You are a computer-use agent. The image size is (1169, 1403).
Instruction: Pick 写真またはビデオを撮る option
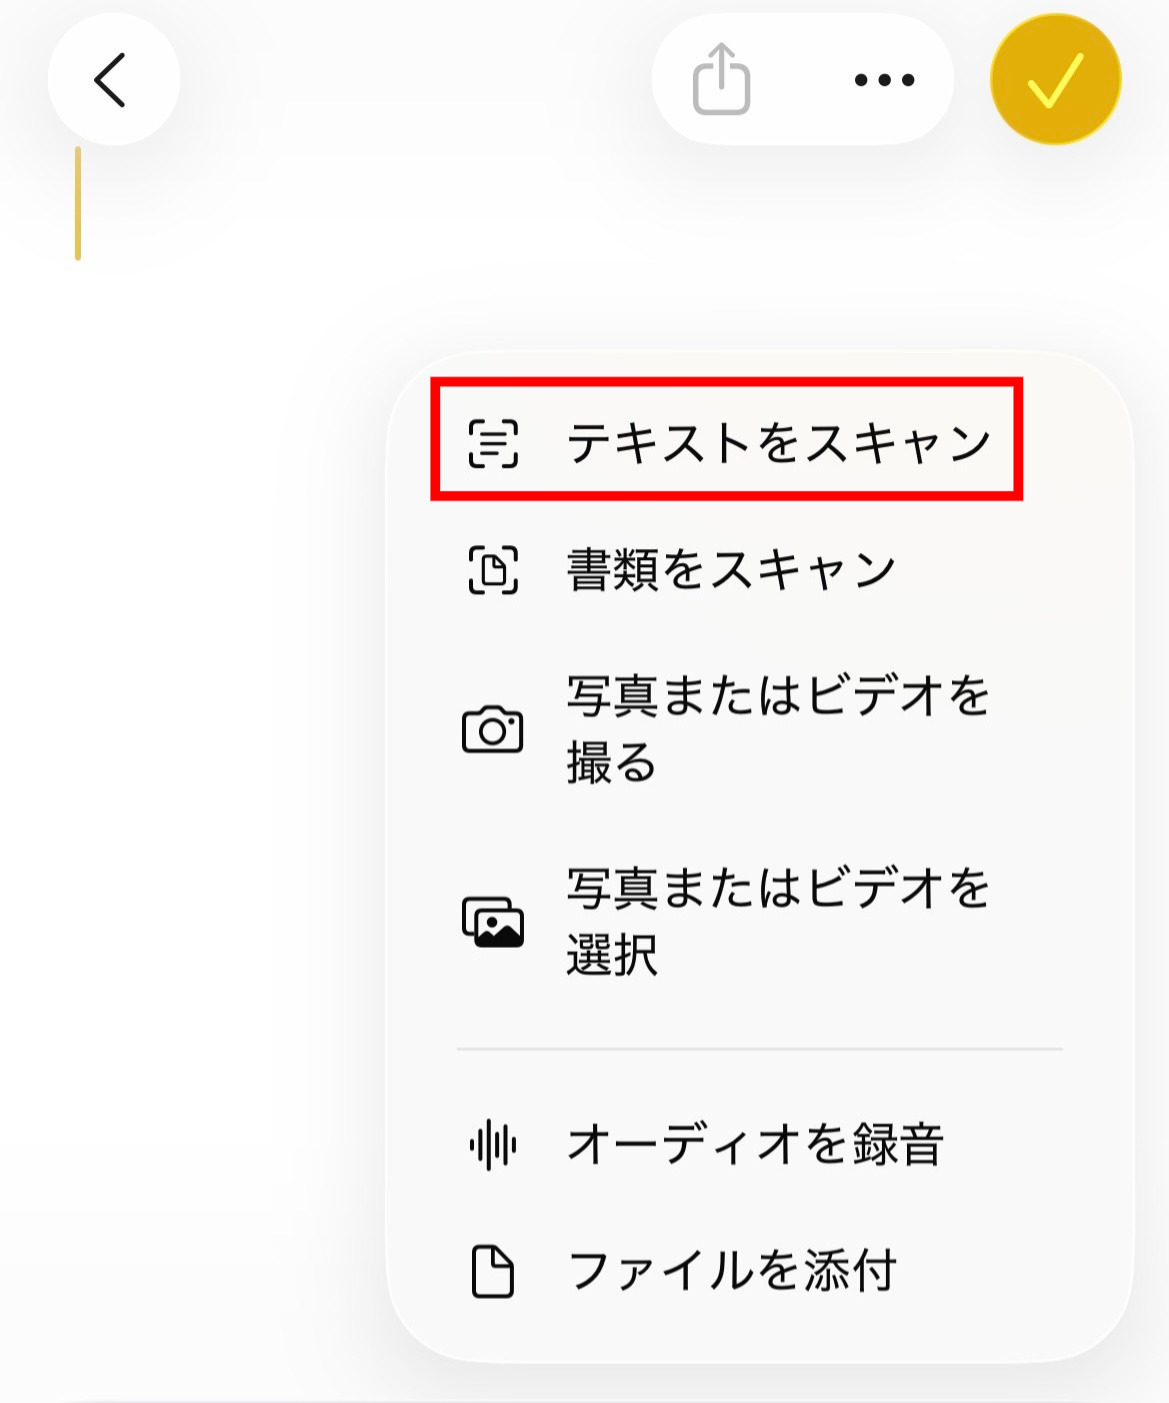tap(778, 728)
